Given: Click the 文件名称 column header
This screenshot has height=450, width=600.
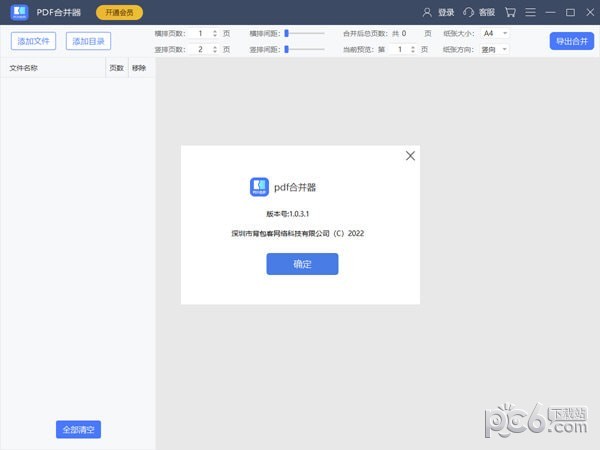Looking at the screenshot, I should (x=23, y=68).
